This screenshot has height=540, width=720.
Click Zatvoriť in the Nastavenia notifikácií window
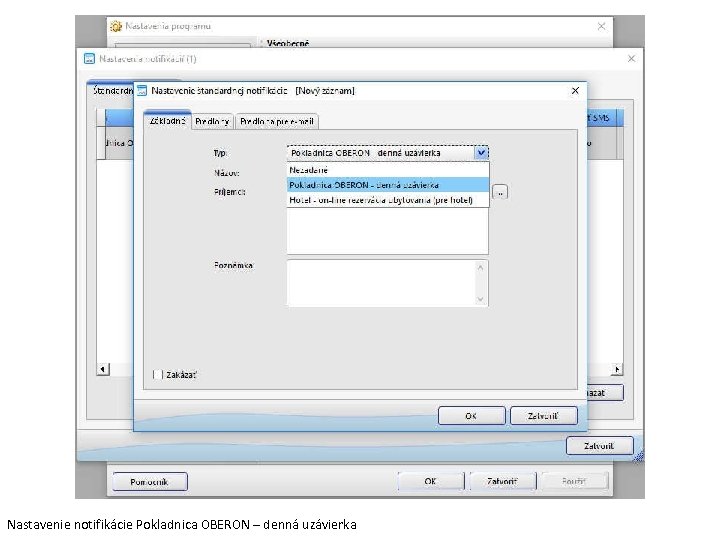600,446
